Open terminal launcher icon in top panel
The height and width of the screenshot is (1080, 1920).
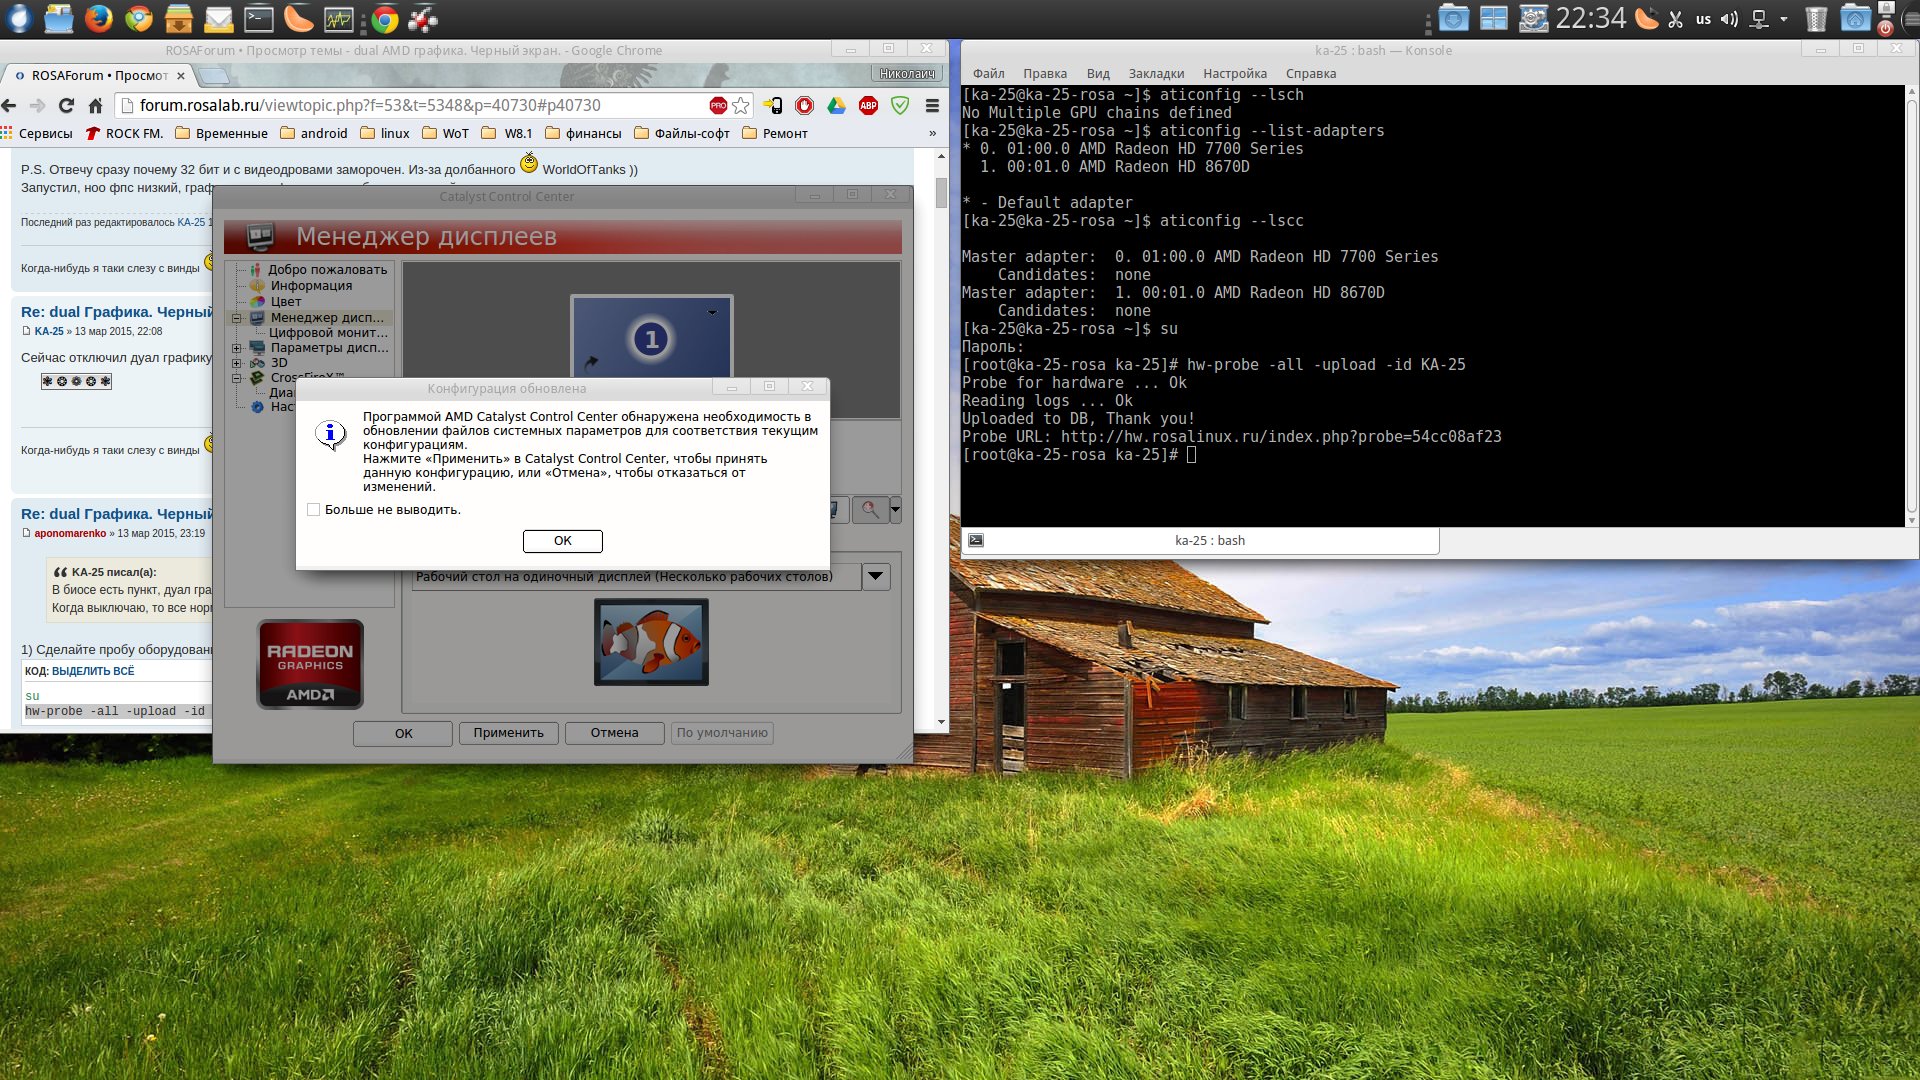click(x=259, y=18)
